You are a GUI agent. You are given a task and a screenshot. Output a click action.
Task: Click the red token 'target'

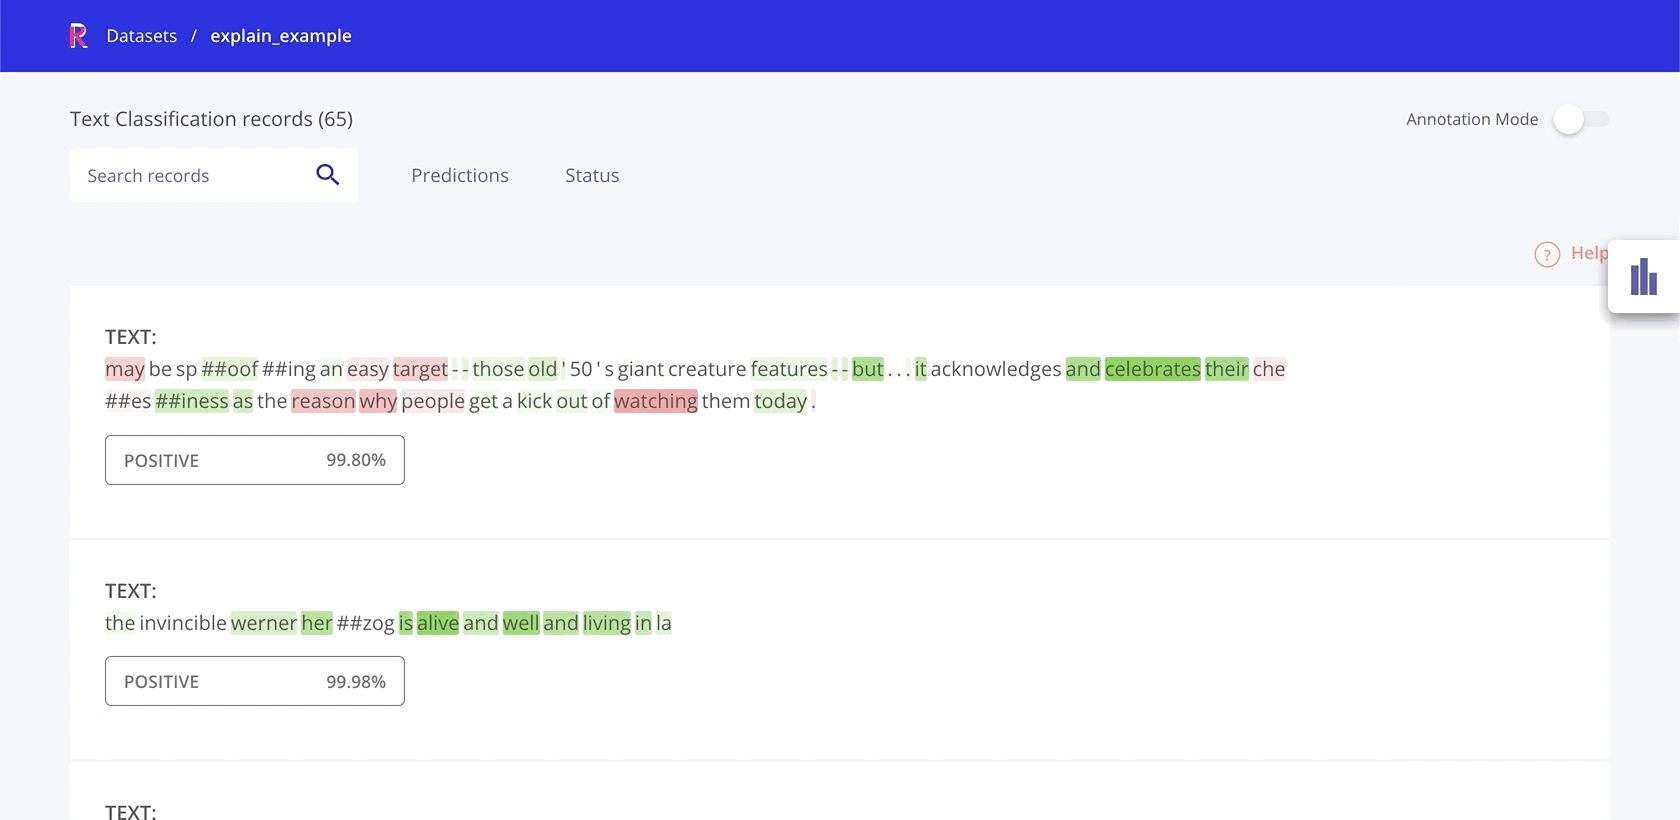coord(420,369)
